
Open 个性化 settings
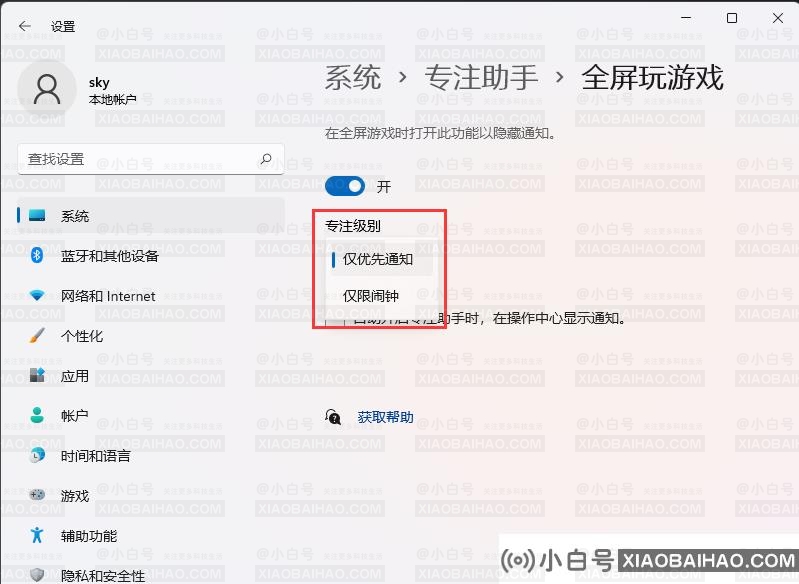point(151,336)
